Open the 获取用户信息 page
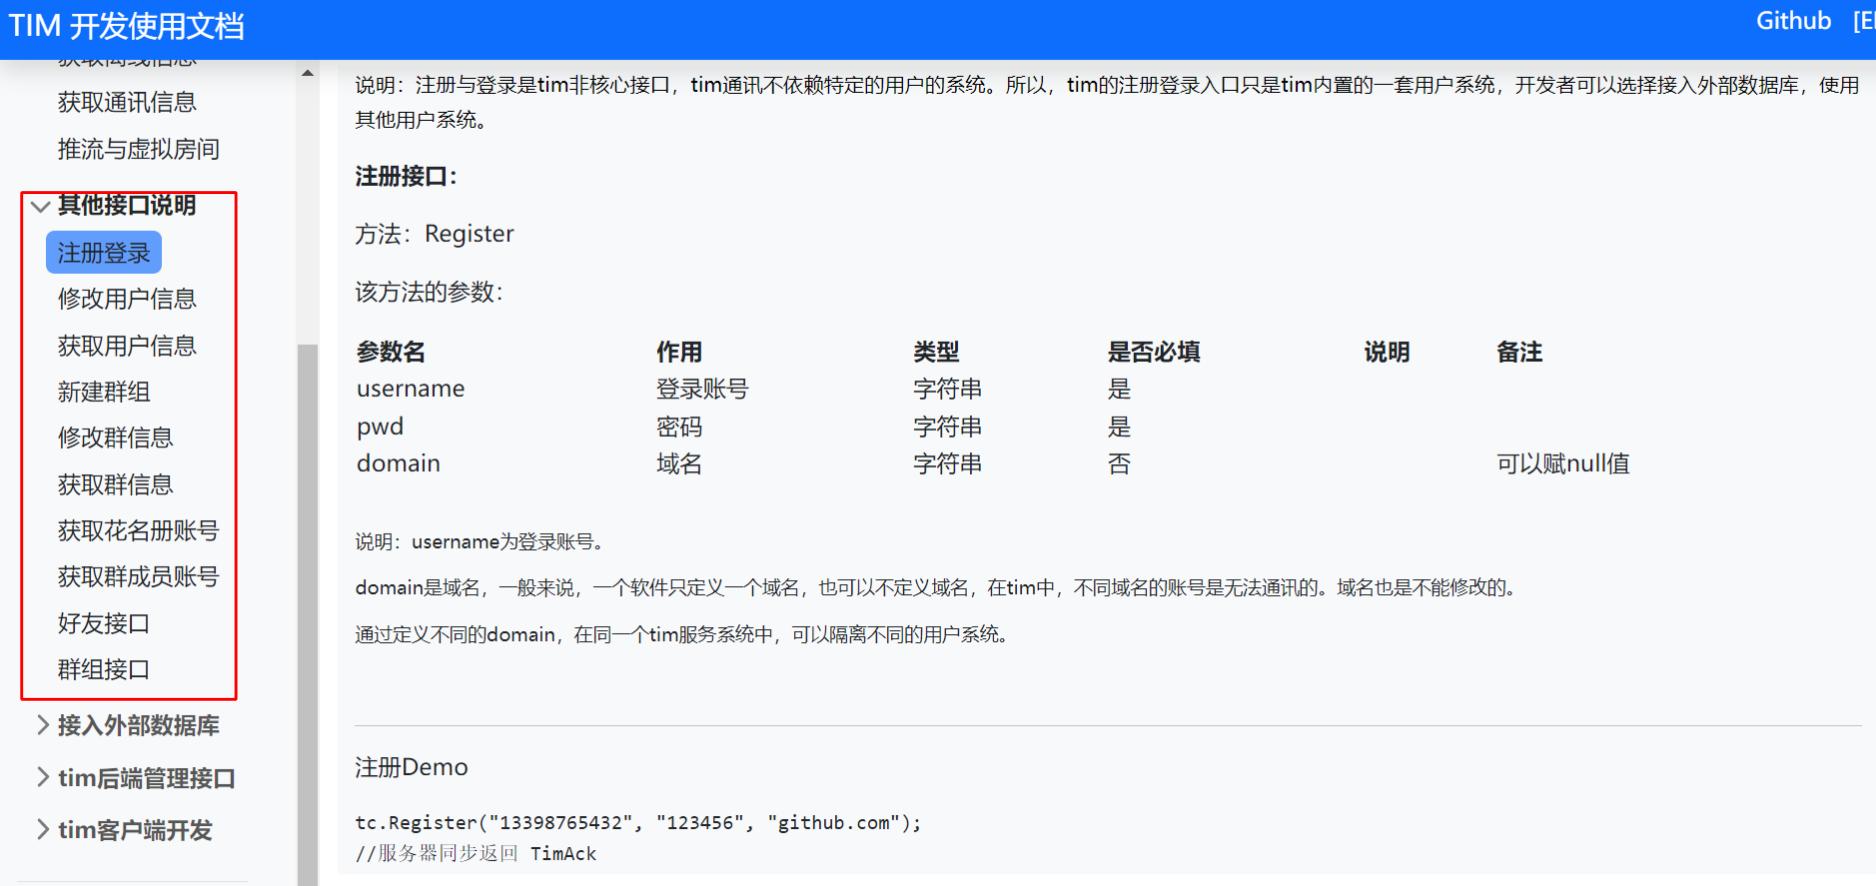 pos(127,346)
